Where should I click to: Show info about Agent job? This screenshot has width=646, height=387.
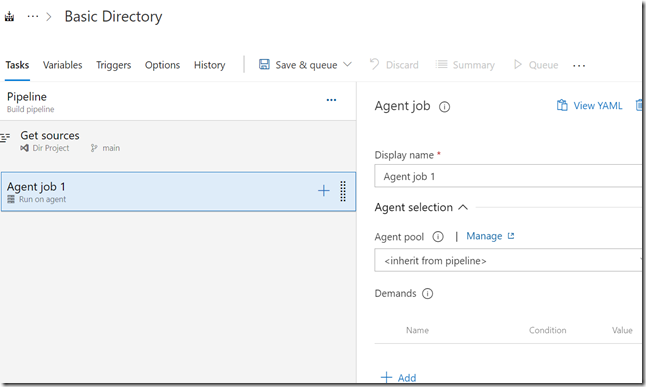click(445, 107)
